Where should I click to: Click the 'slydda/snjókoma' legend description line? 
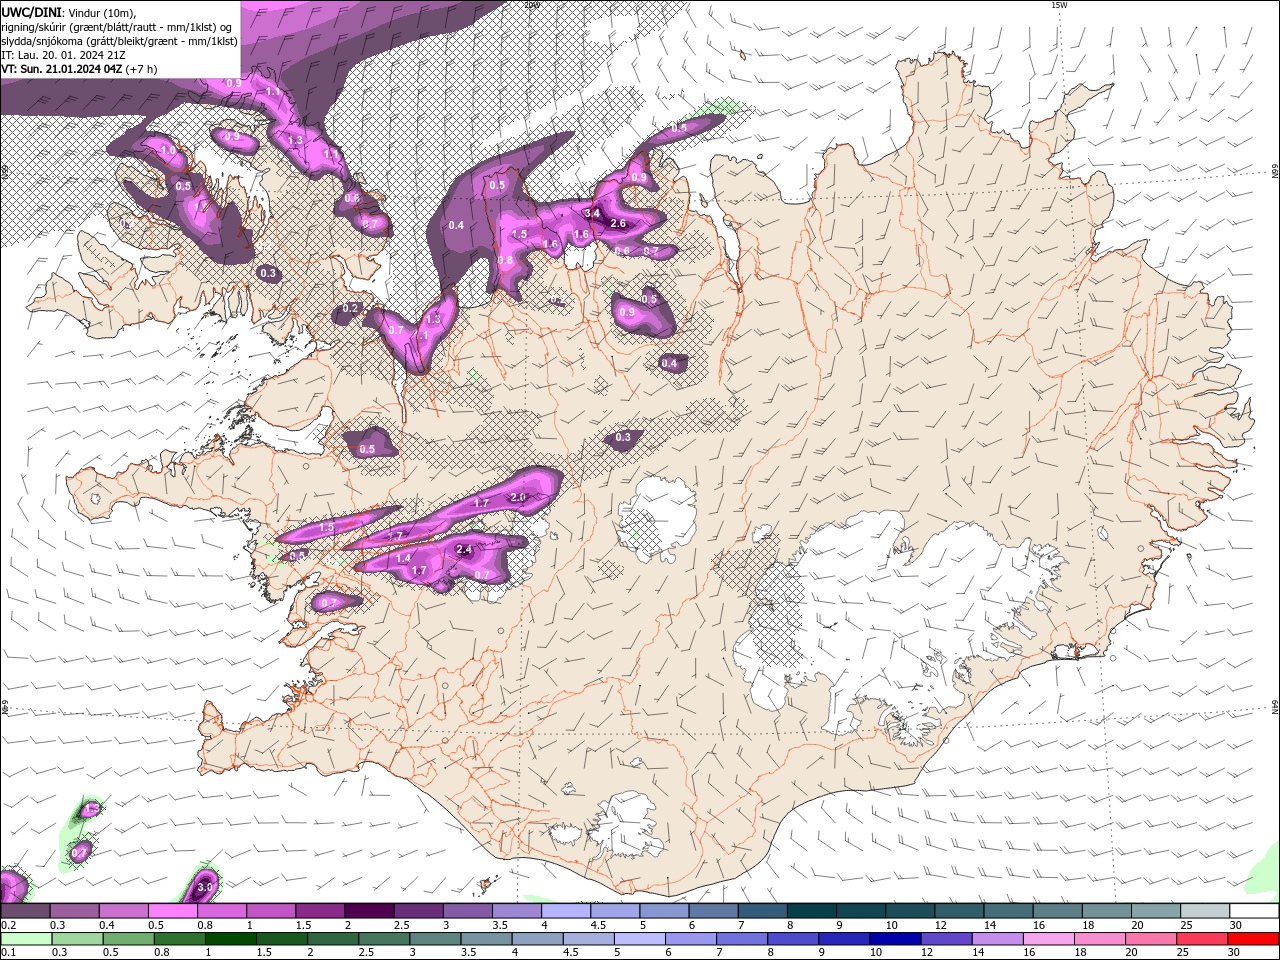click(120, 41)
